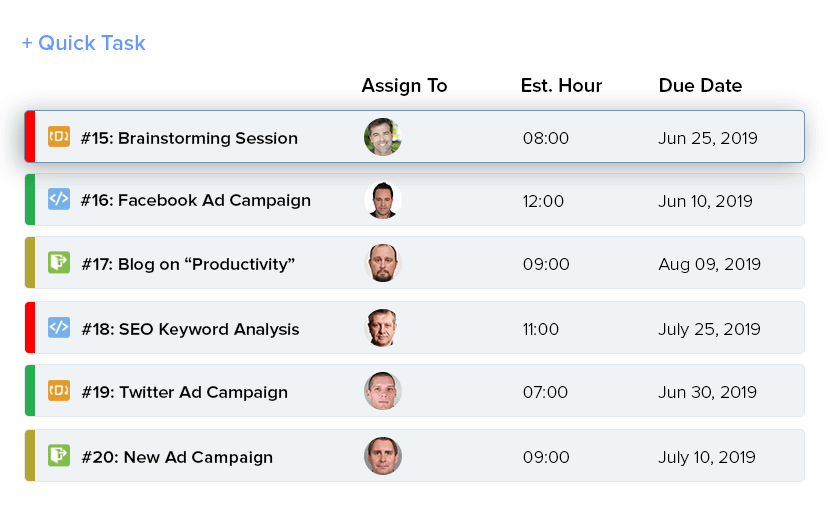830x520 pixels.
Task: Add a new task via Quick Task
Action: coord(84,43)
